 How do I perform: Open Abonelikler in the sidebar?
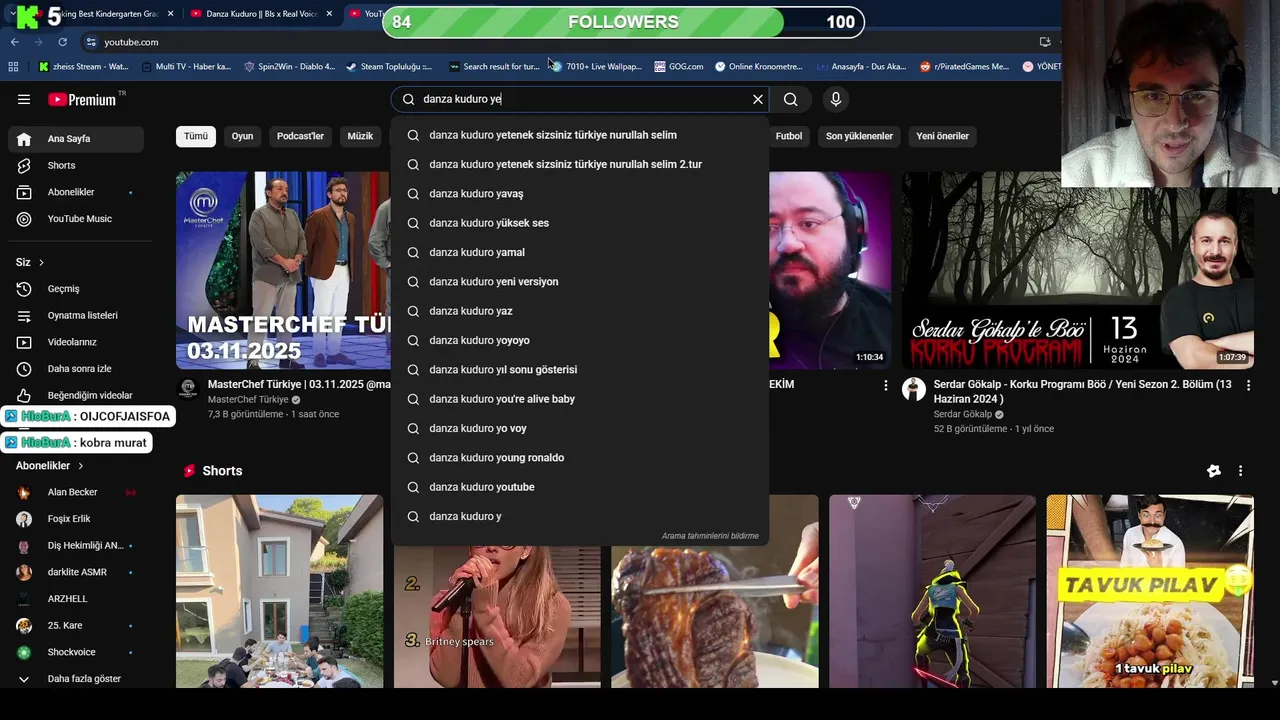coord(76,192)
